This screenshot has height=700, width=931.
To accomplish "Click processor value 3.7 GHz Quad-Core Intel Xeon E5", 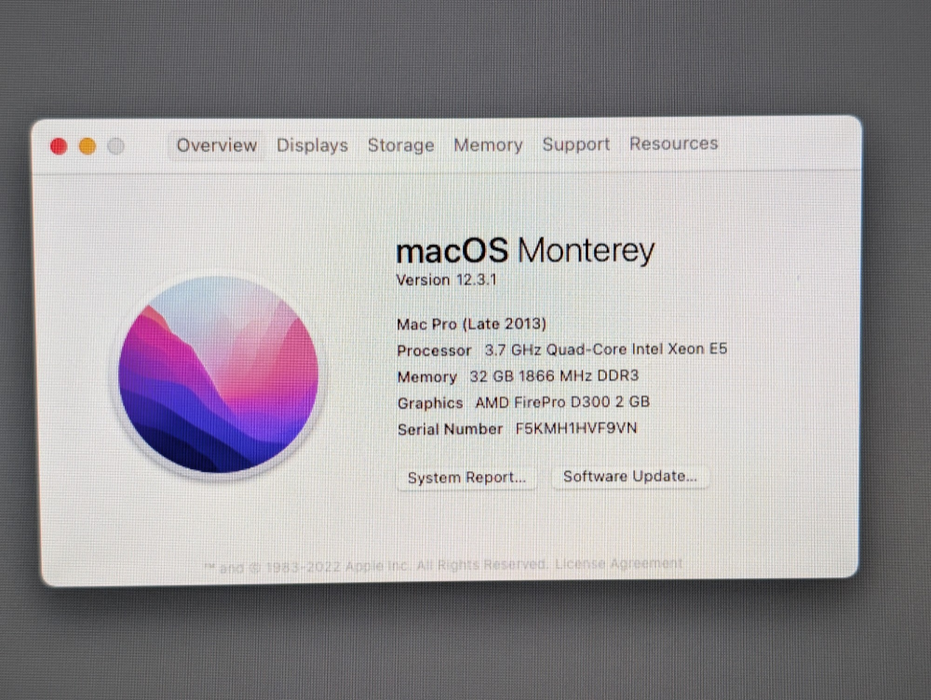I will [606, 349].
